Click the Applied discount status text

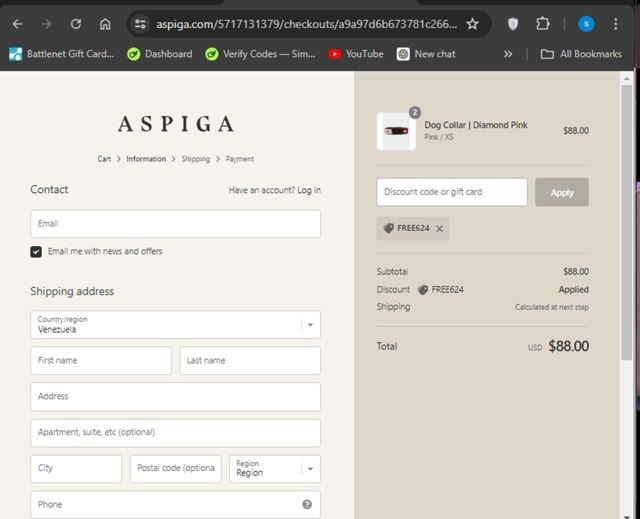click(573, 290)
